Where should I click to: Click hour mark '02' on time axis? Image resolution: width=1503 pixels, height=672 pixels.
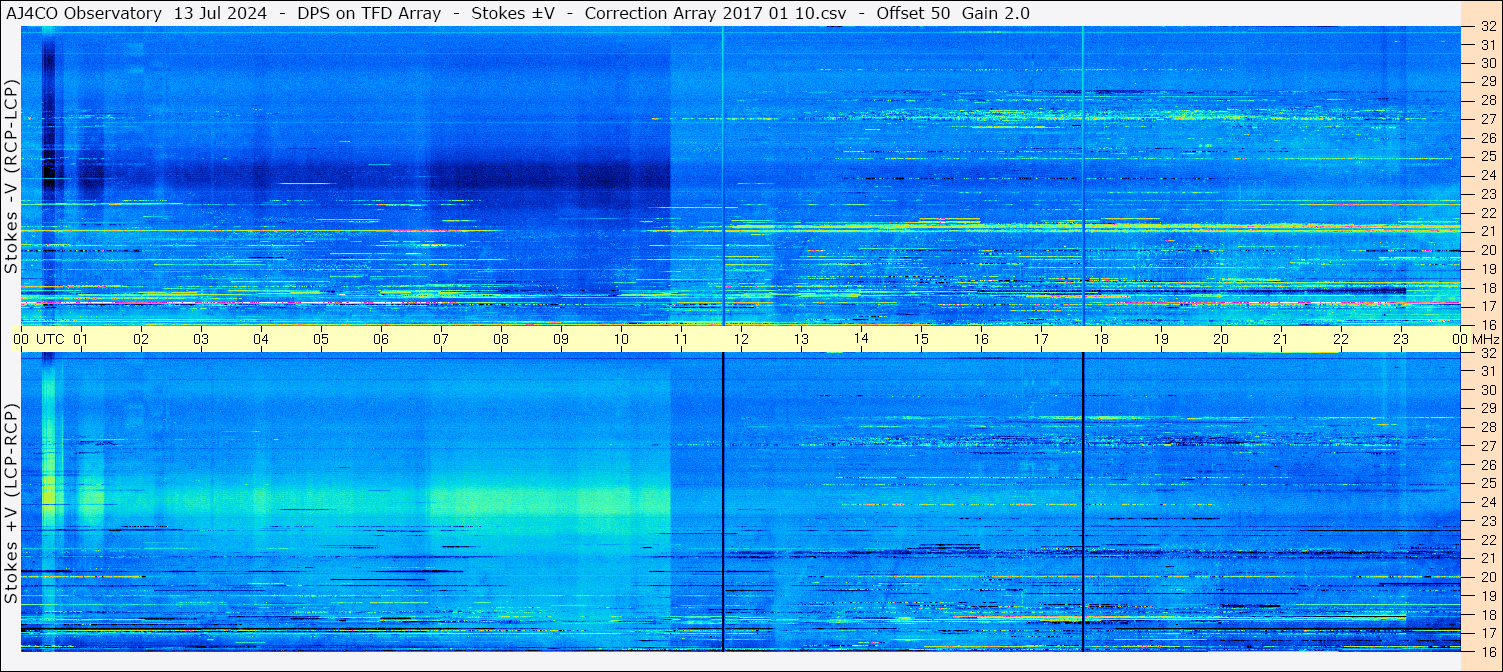pos(141,339)
